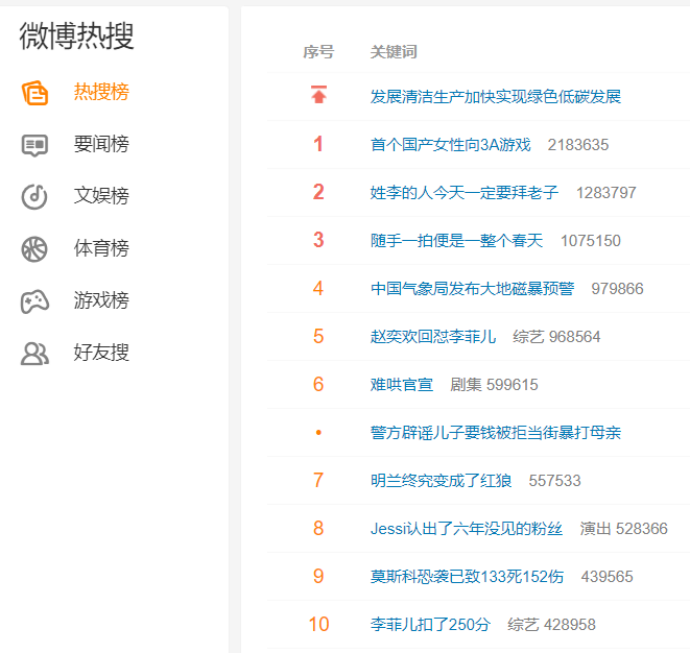This screenshot has height=653, width=690.
Task: Click rank number 3
Action: point(319,240)
